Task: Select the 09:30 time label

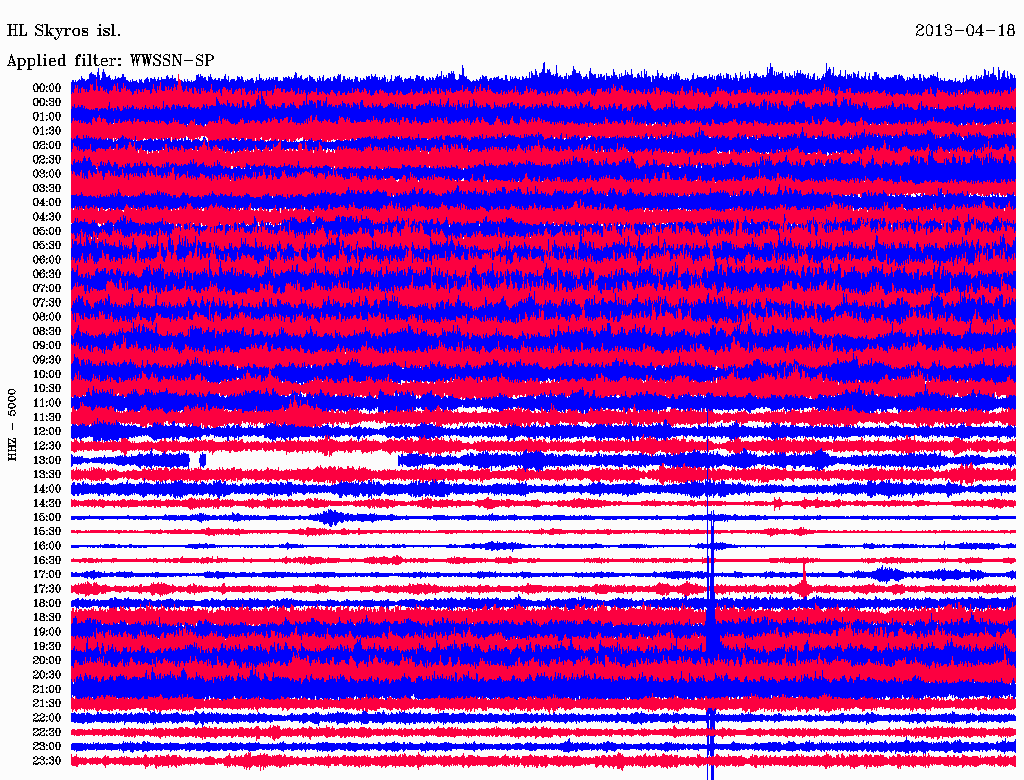Action: (x=47, y=360)
